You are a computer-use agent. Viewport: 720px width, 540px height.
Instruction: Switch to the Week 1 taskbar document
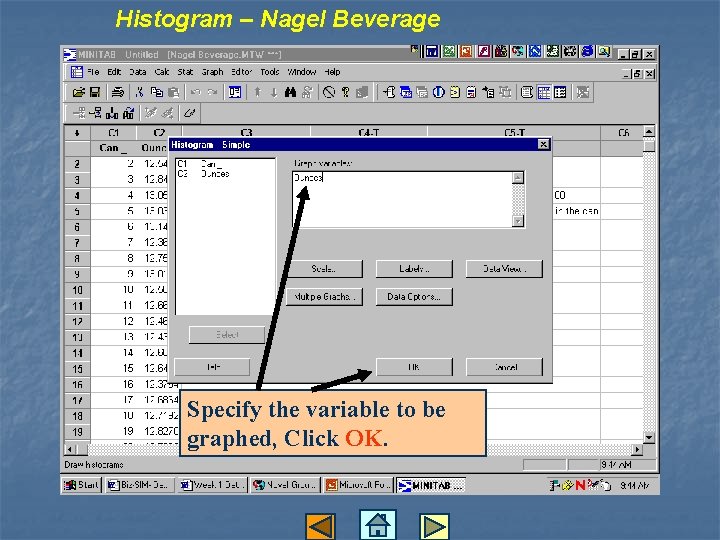point(213,485)
